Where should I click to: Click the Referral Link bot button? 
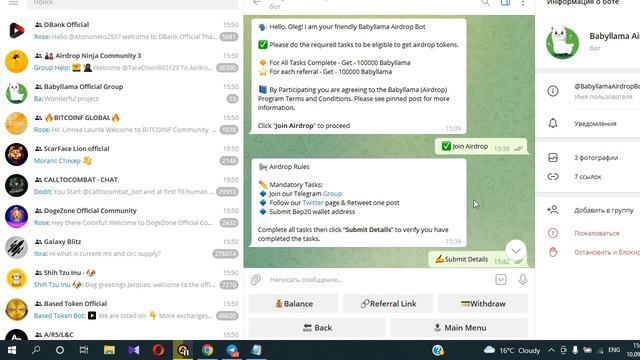pyautogui.click(x=388, y=304)
